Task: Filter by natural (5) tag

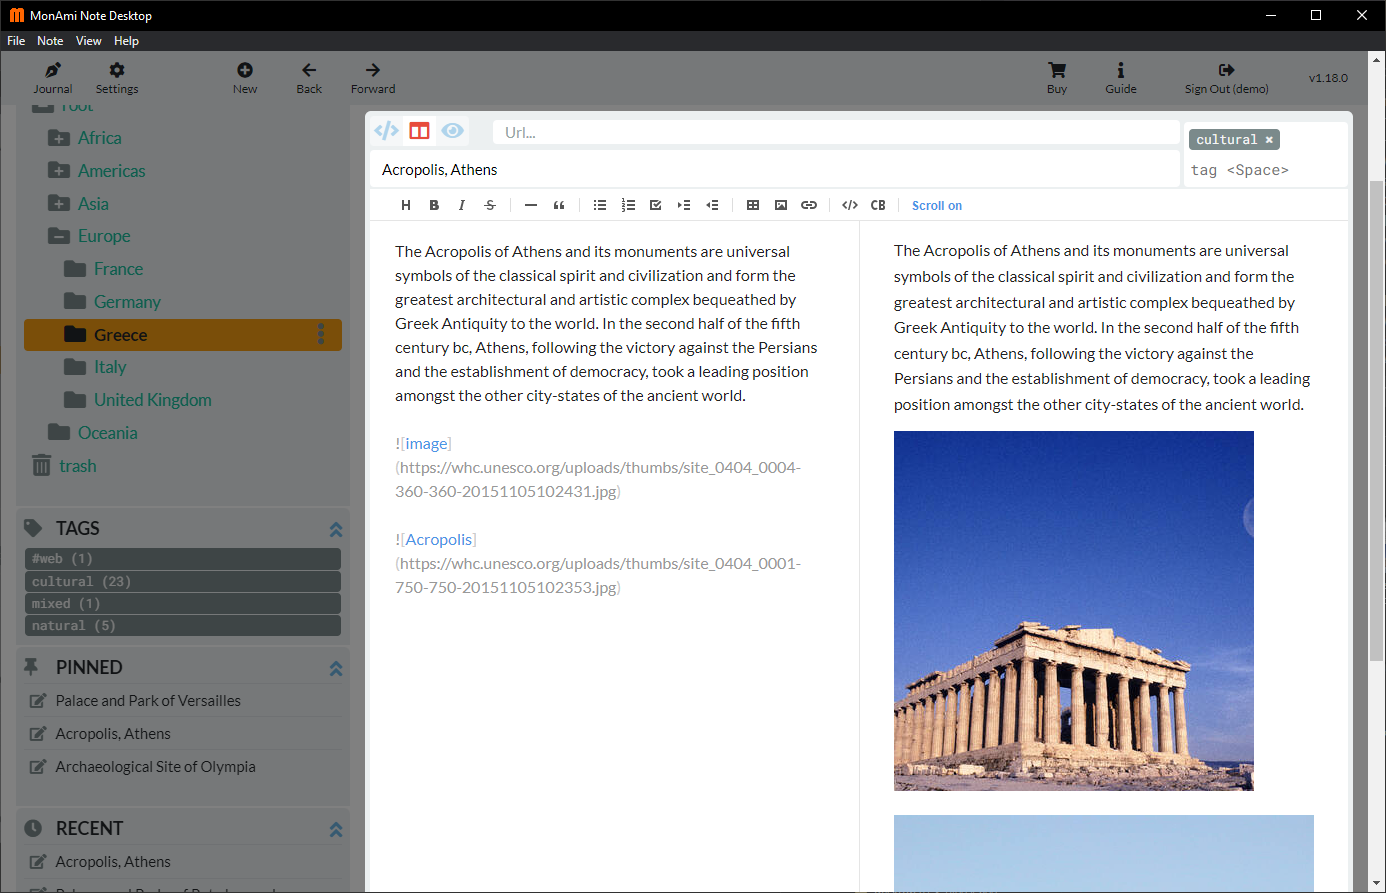Action: 183,625
